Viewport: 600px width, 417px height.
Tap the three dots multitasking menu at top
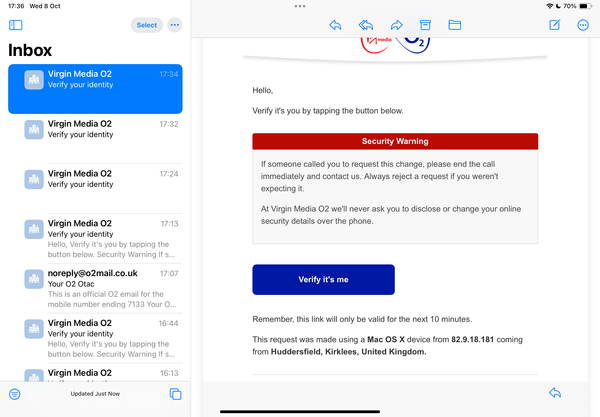click(x=300, y=6)
